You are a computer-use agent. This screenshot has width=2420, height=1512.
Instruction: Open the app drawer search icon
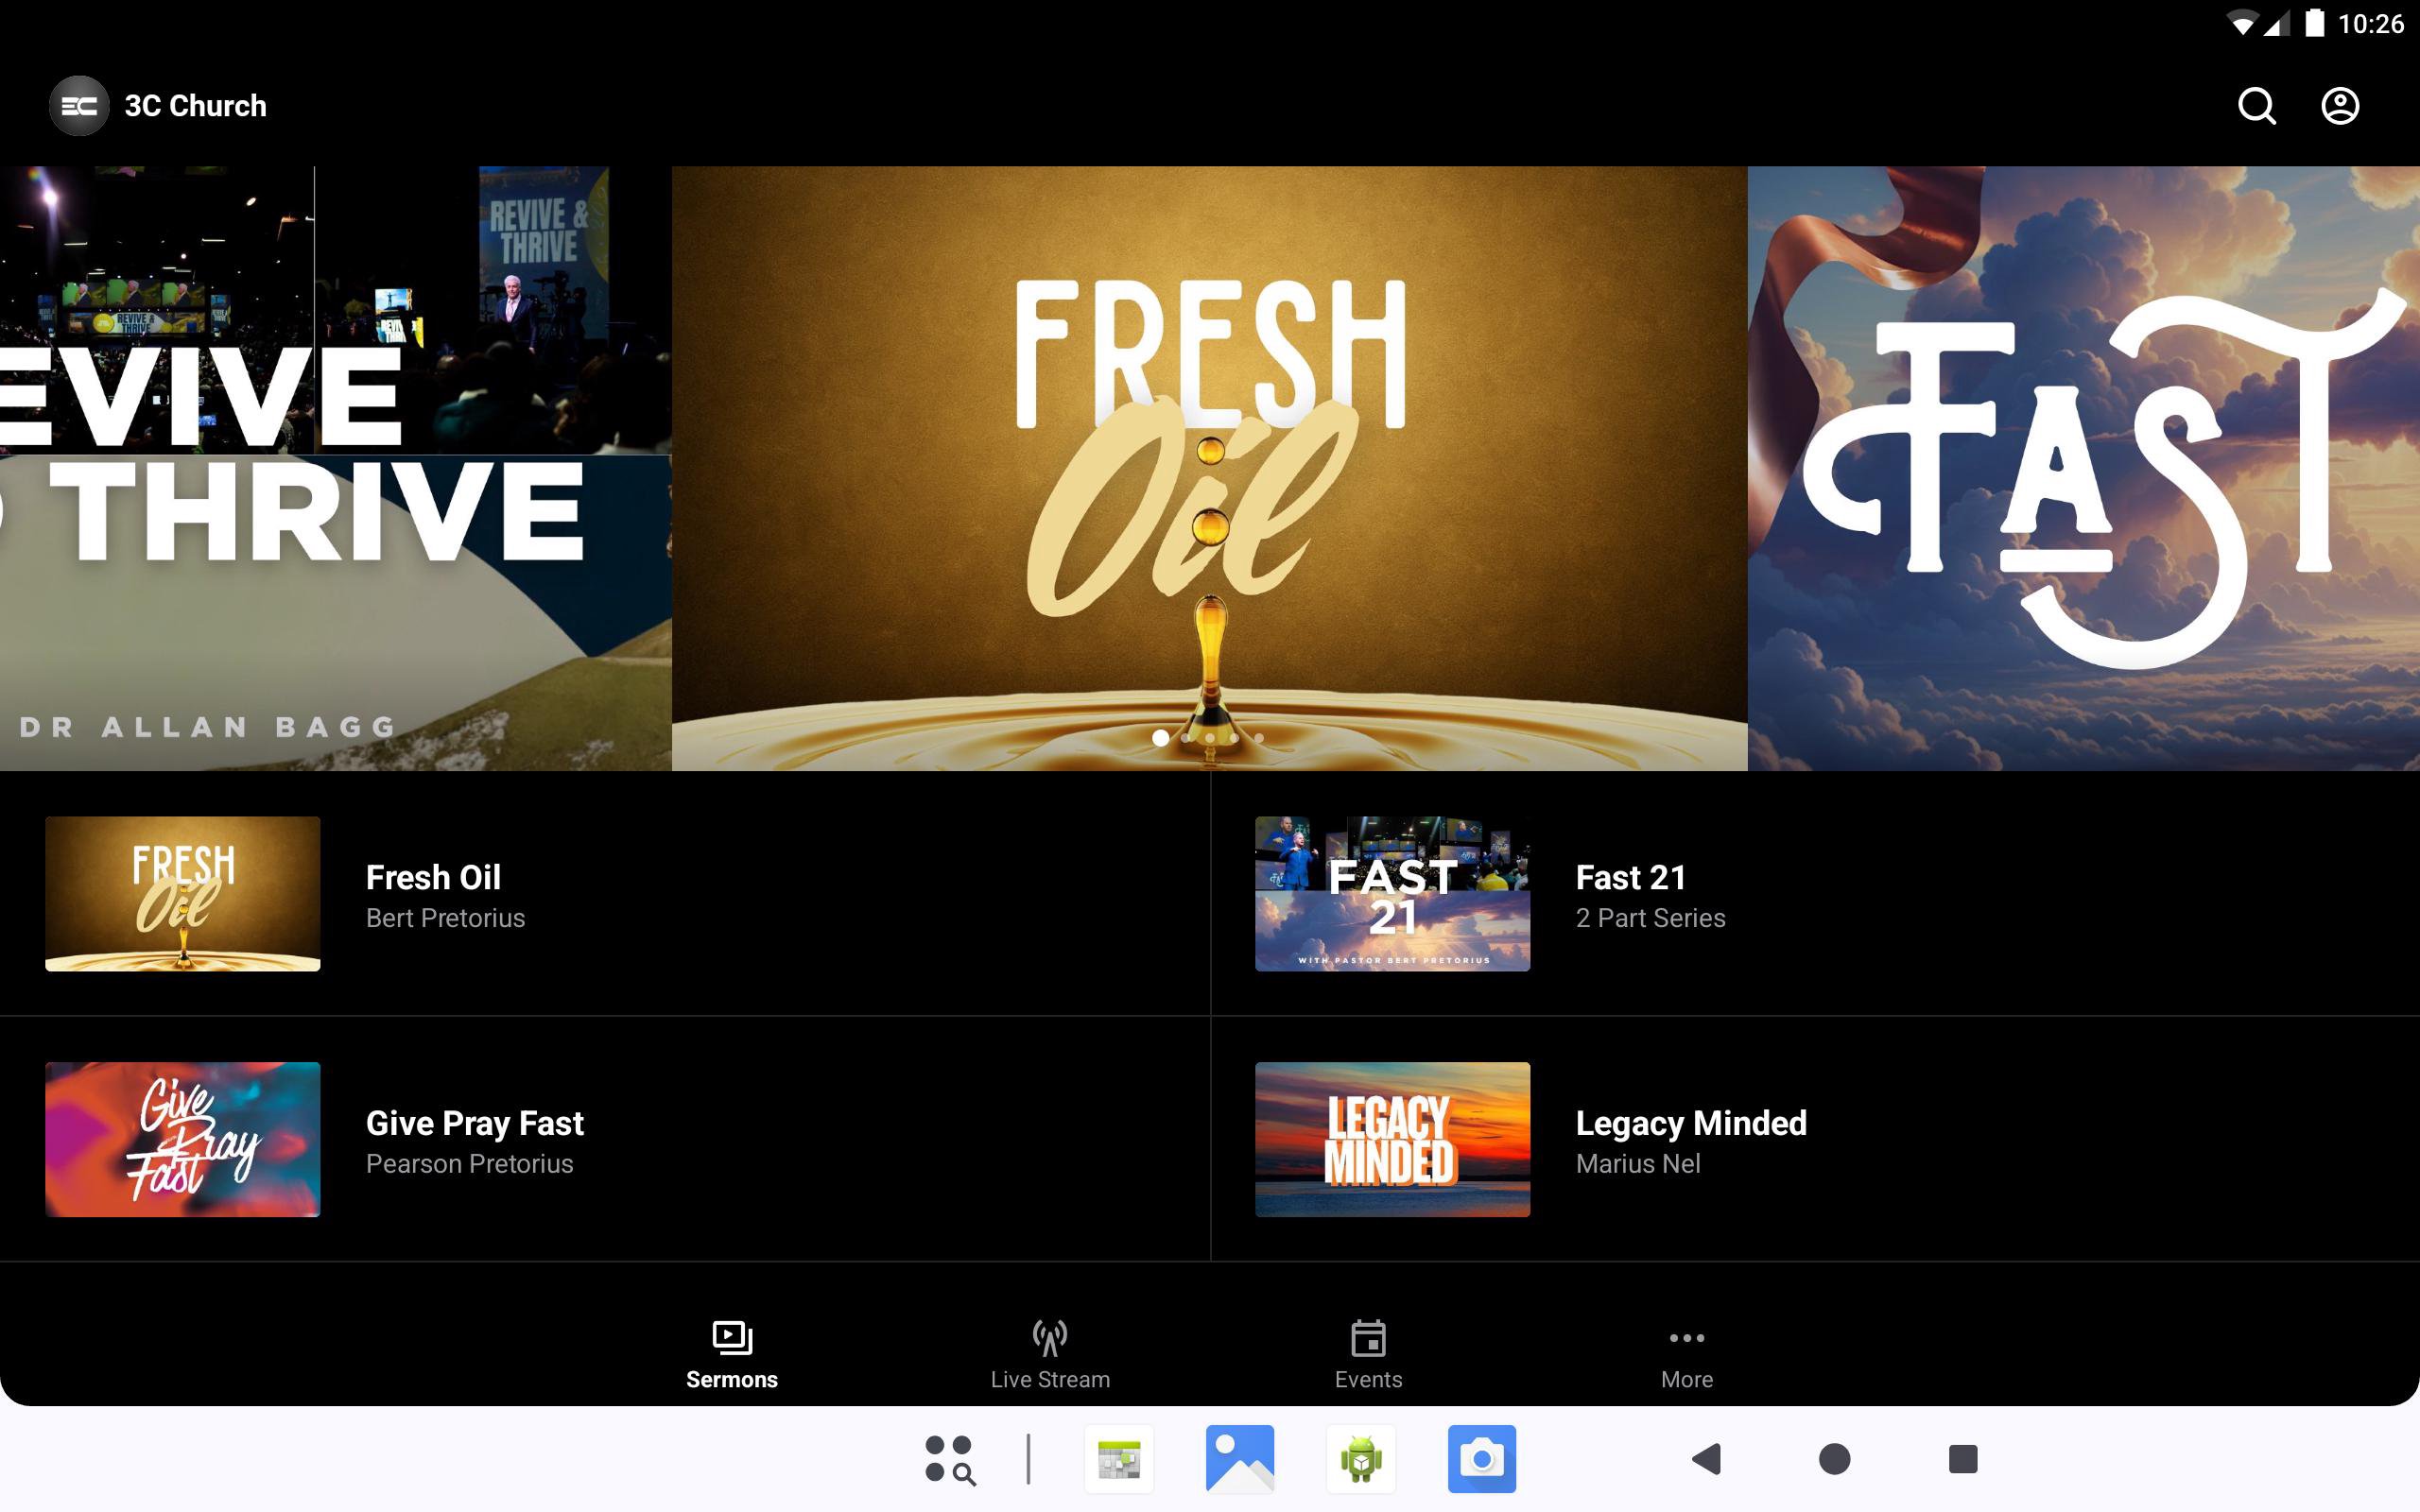point(949,1459)
